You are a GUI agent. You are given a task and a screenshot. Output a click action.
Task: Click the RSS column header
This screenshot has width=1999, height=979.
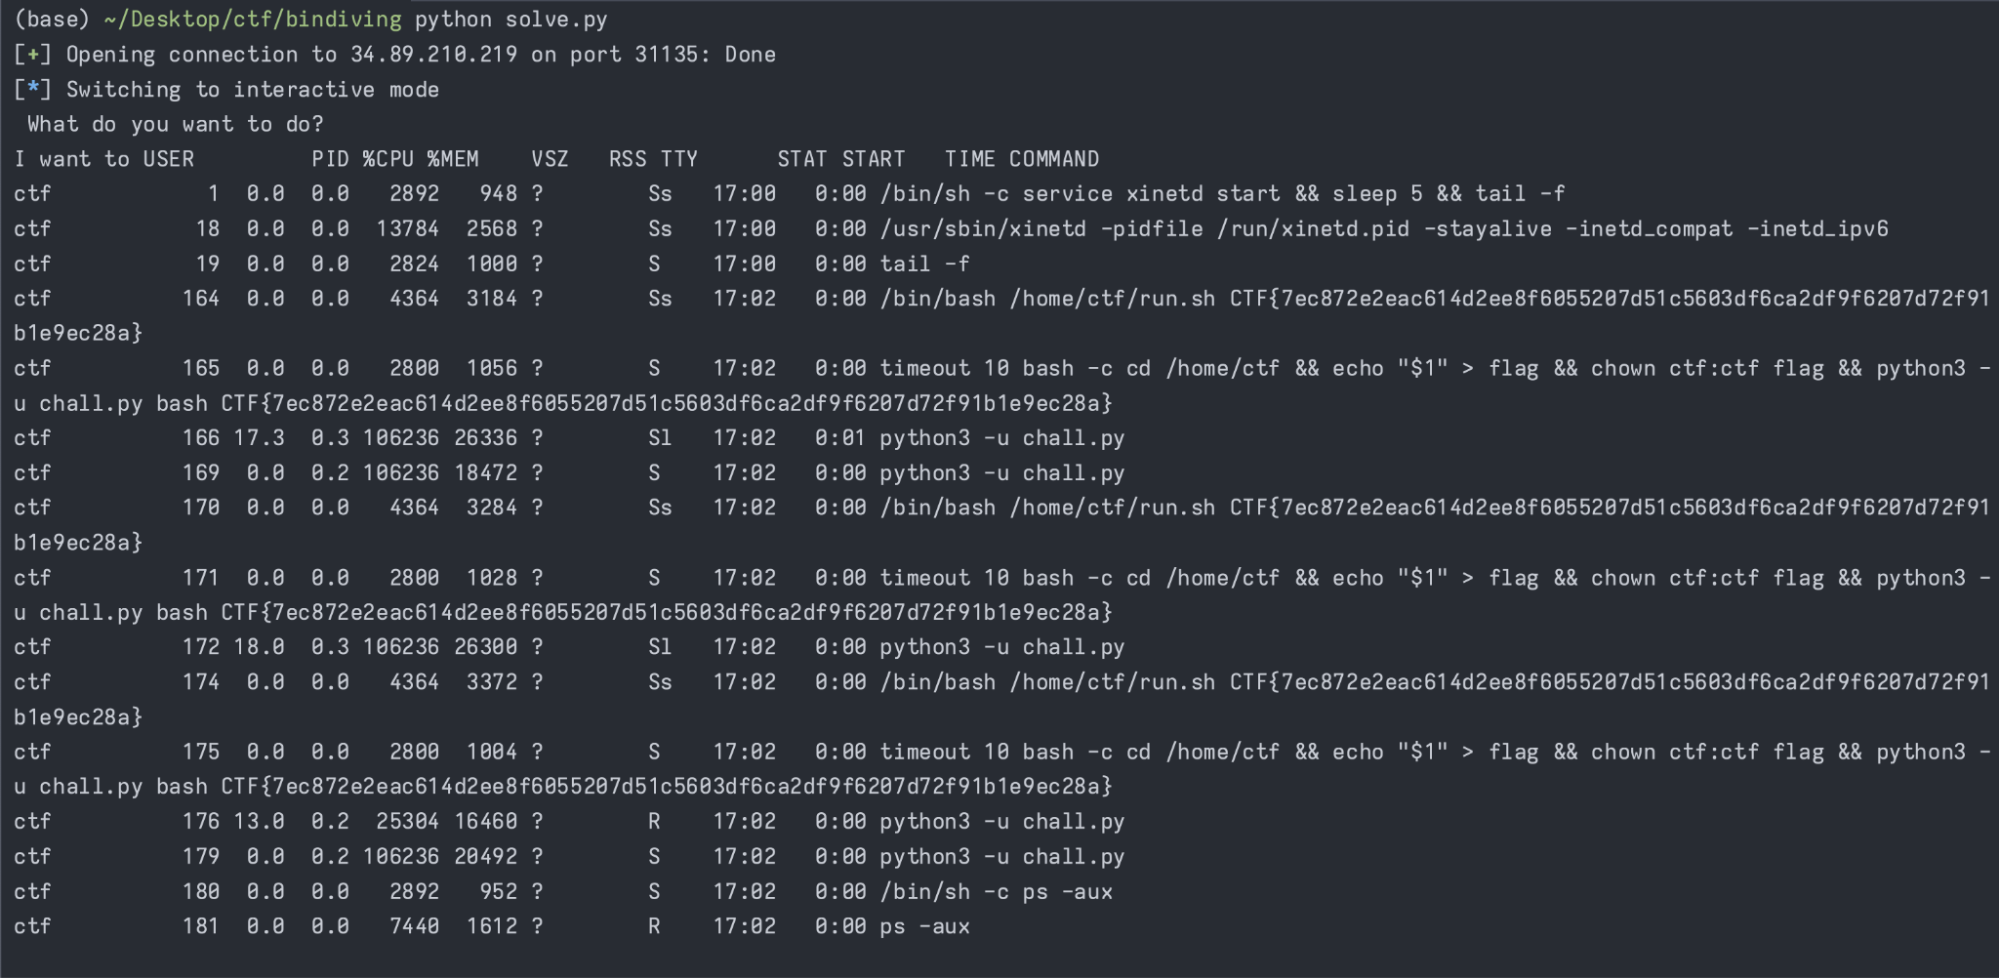pos(628,159)
